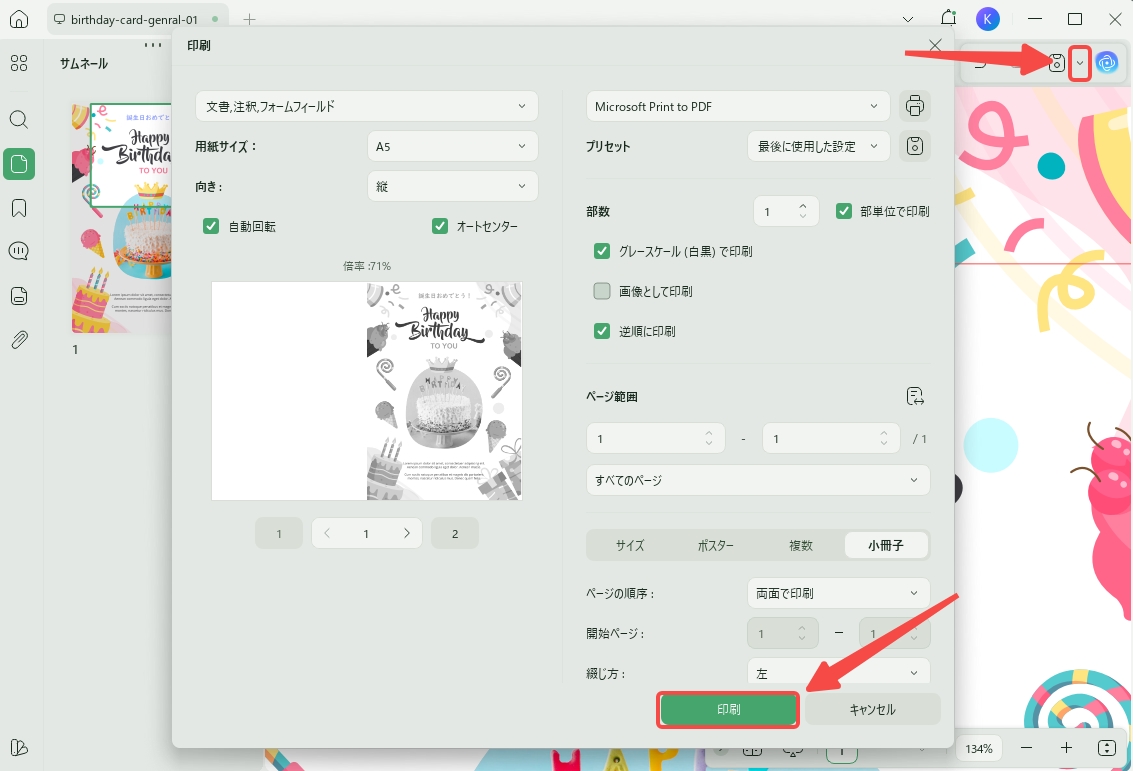Click the page range end field
Image resolution: width=1133 pixels, height=771 pixels.
click(x=831, y=439)
